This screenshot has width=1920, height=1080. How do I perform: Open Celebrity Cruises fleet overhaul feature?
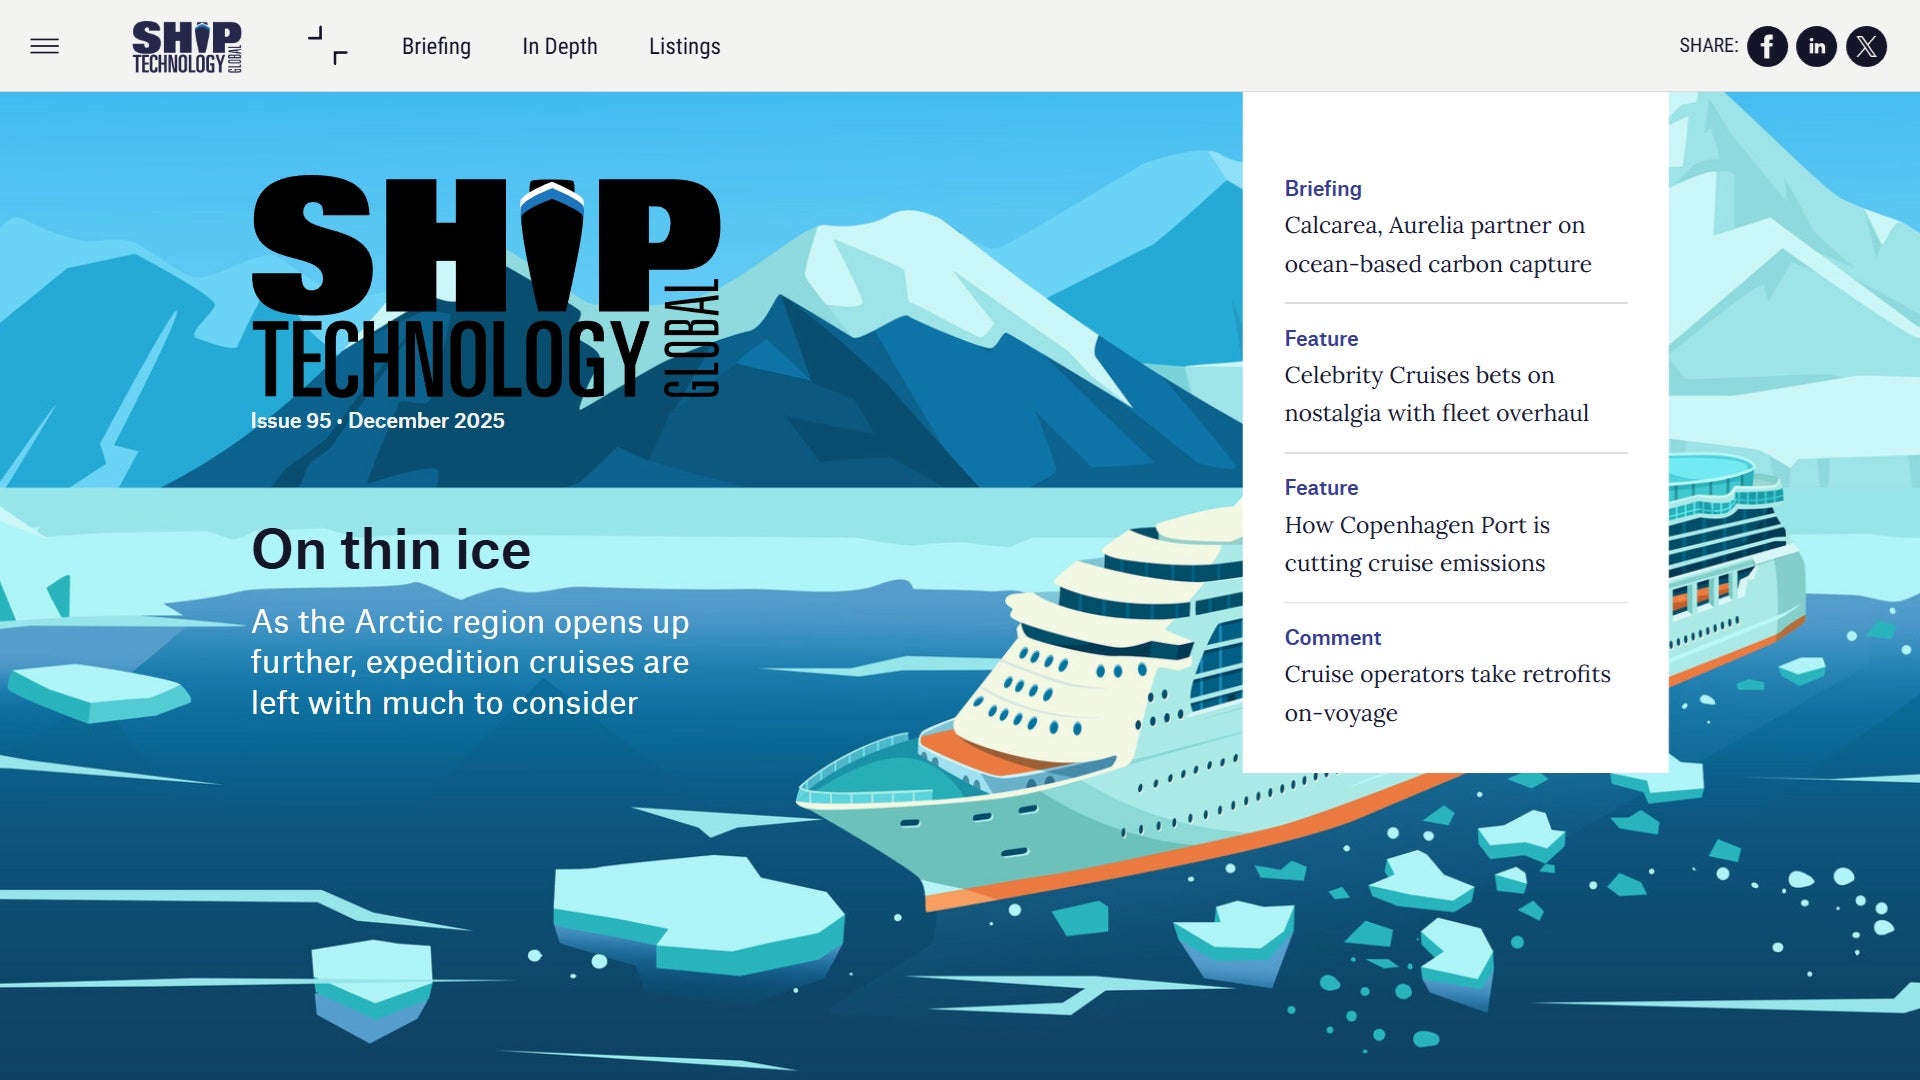[1436, 394]
